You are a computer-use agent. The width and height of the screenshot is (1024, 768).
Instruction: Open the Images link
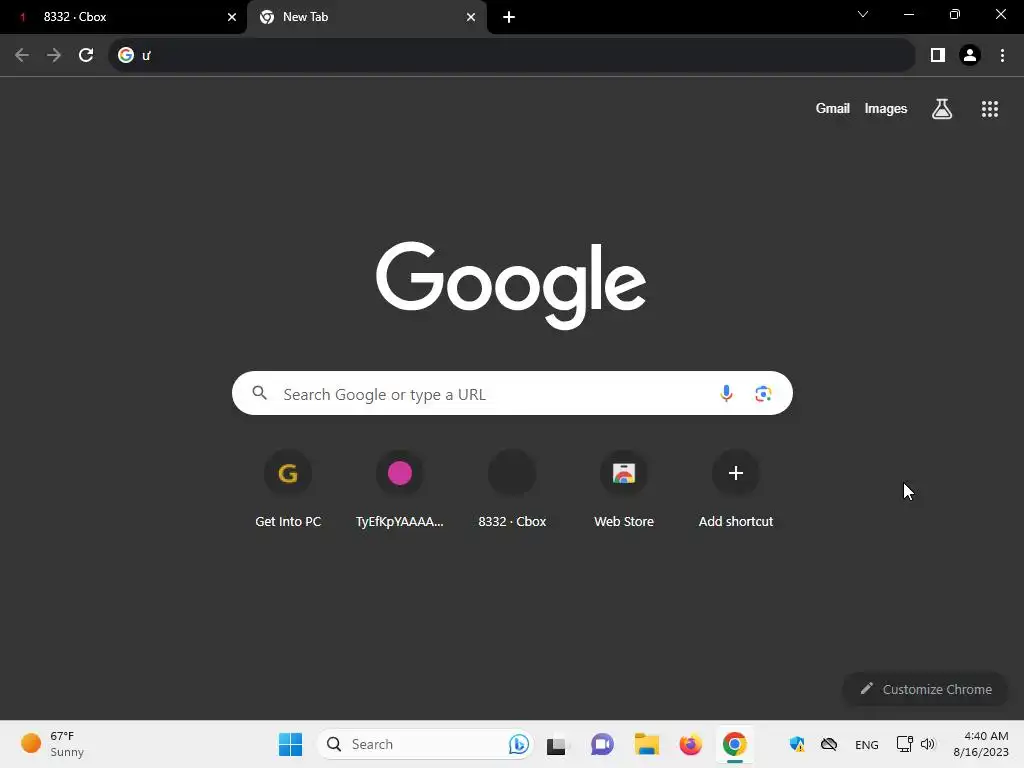click(886, 108)
